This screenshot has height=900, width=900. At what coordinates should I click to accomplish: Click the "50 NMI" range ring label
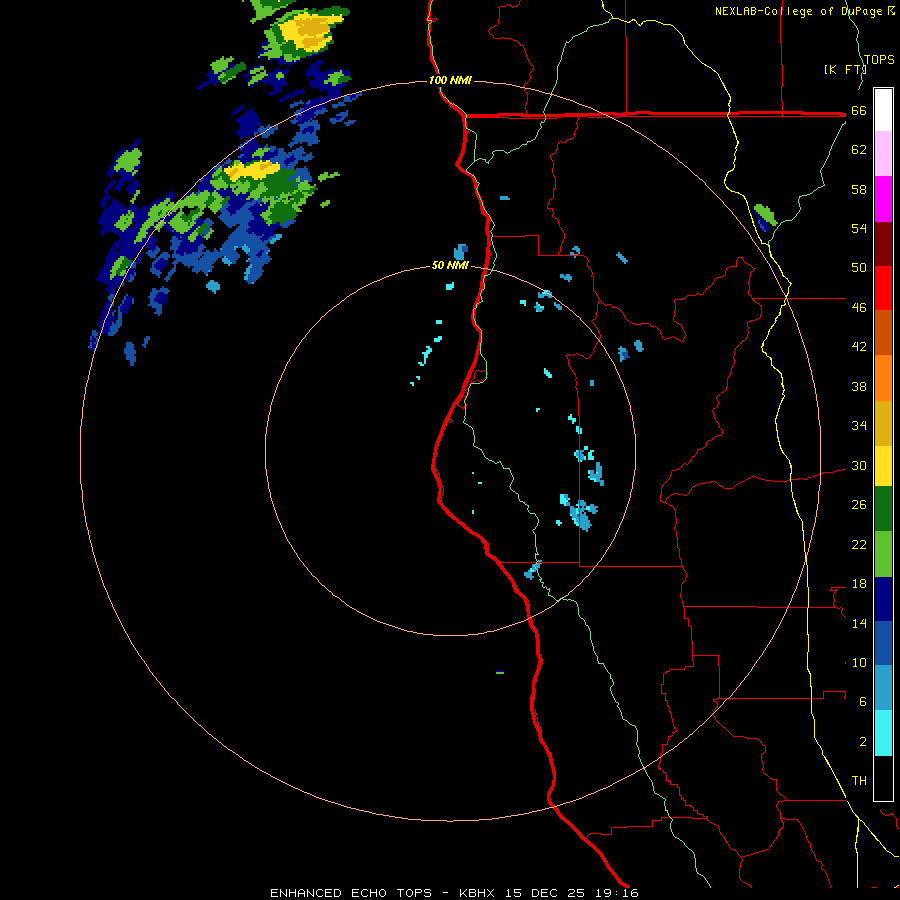point(450,266)
